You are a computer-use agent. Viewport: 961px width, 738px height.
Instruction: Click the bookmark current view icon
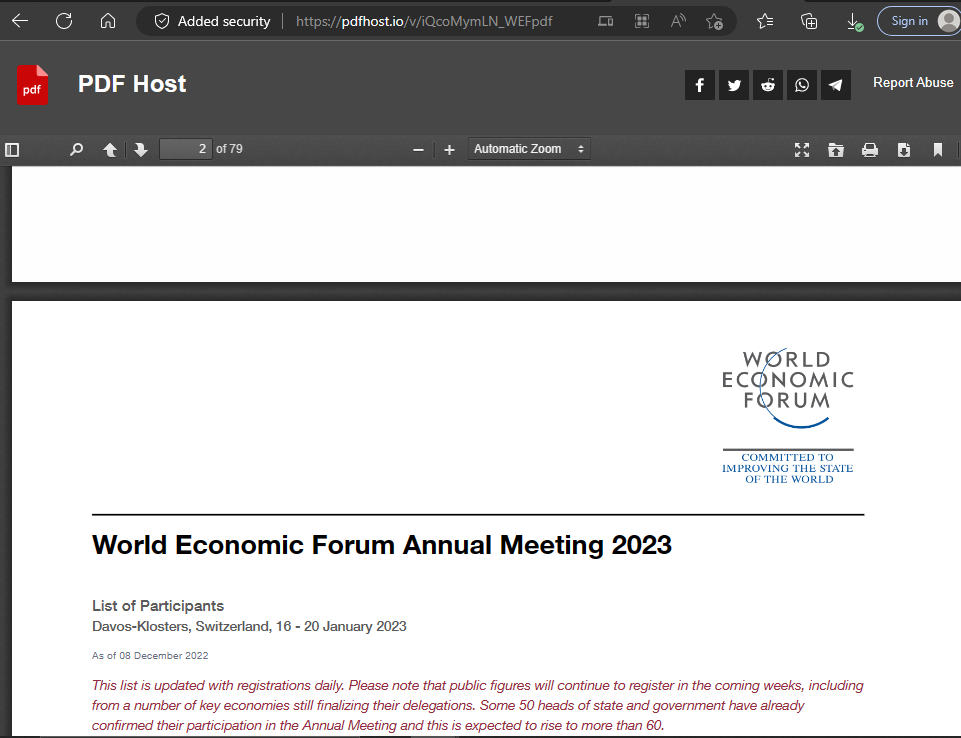coord(938,150)
